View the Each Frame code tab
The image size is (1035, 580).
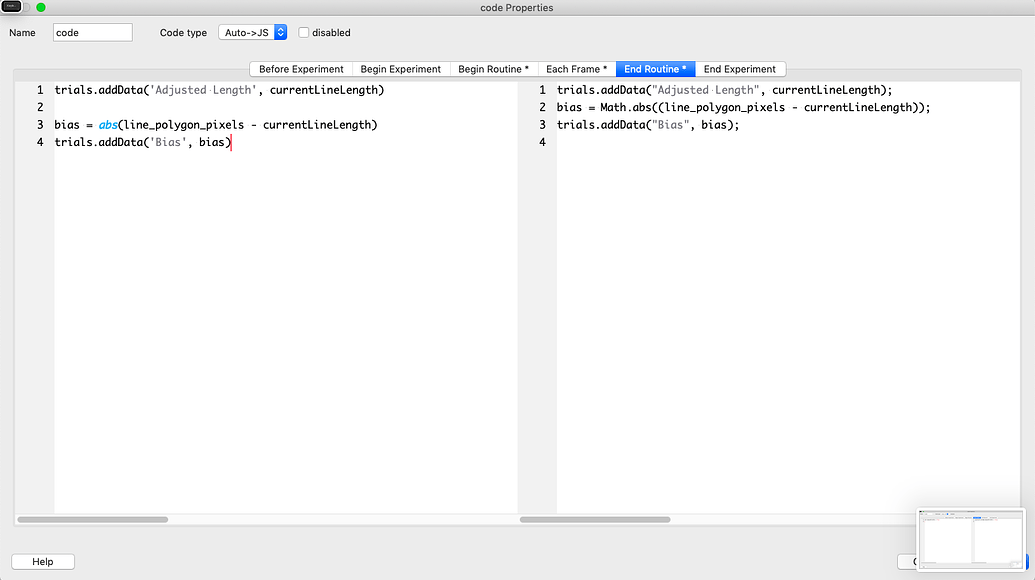click(576, 69)
